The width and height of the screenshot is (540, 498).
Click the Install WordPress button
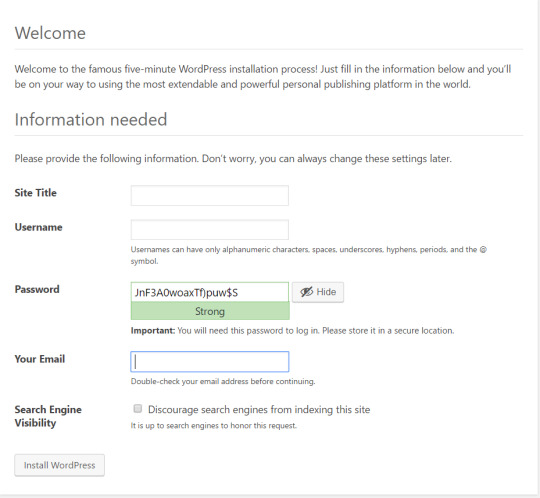click(x=59, y=465)
